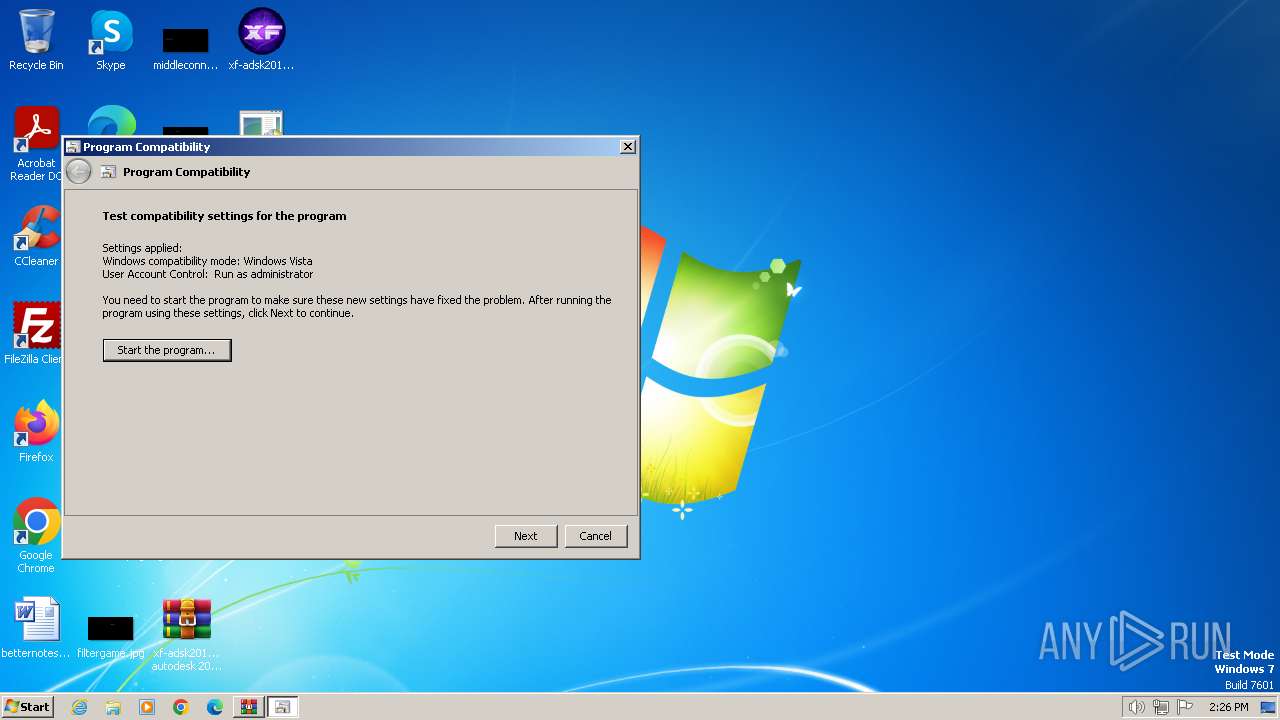The image size is (1280, 720).
Task: Click 'Windows compatibility mode: Windows Vista' text
Action: point(207,261)
